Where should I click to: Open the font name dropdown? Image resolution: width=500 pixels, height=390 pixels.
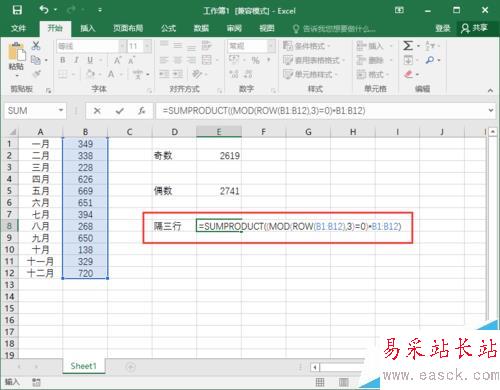(122, 46)
